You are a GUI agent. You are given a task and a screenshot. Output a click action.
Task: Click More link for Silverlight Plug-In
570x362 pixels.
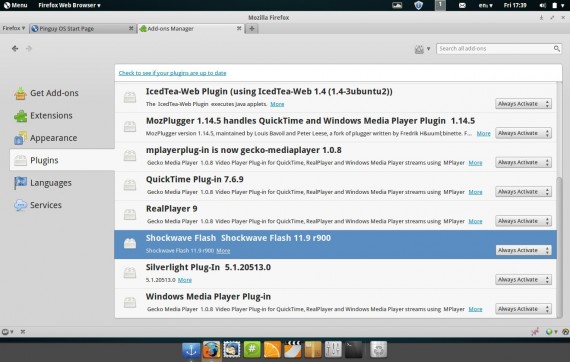185,280
